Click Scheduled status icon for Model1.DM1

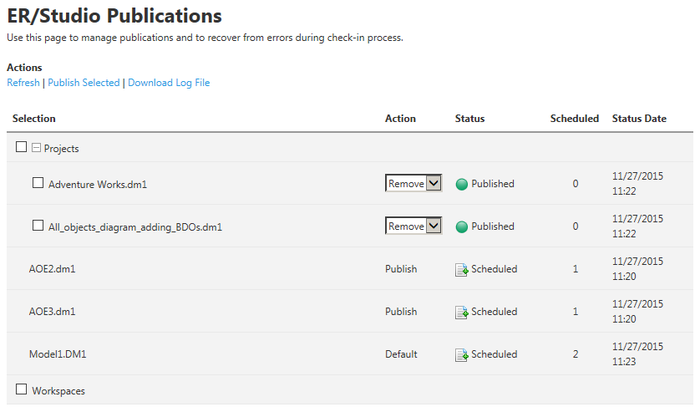pos(462,355)
